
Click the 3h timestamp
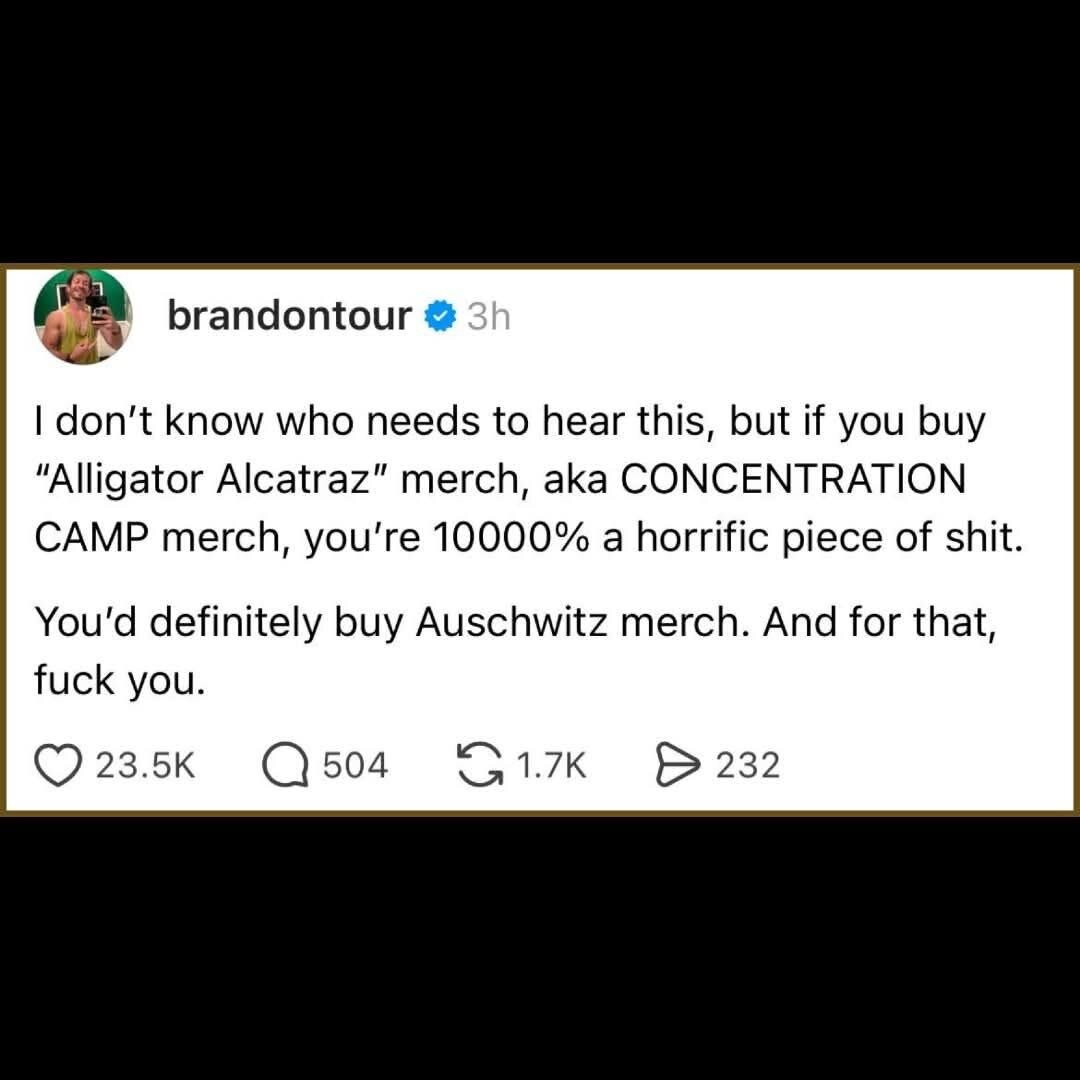488,317
